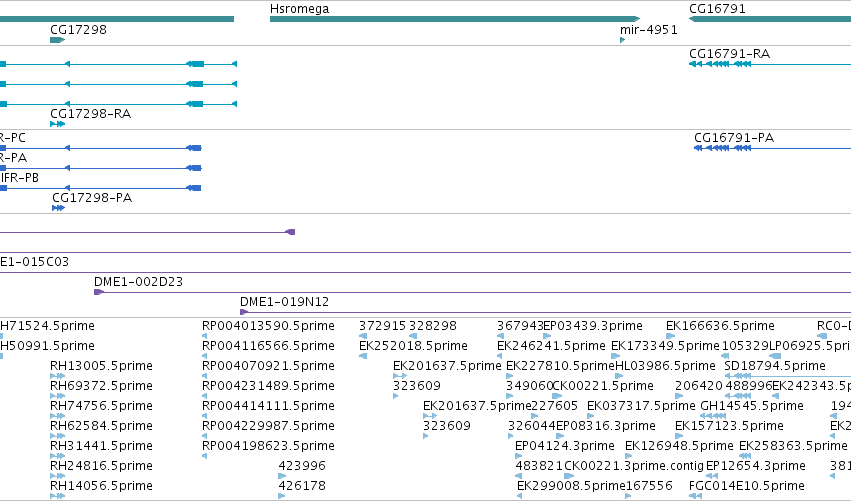Select the EK252018.5prime EST label
Screen dimensions: 851x501
coord(413,346)
